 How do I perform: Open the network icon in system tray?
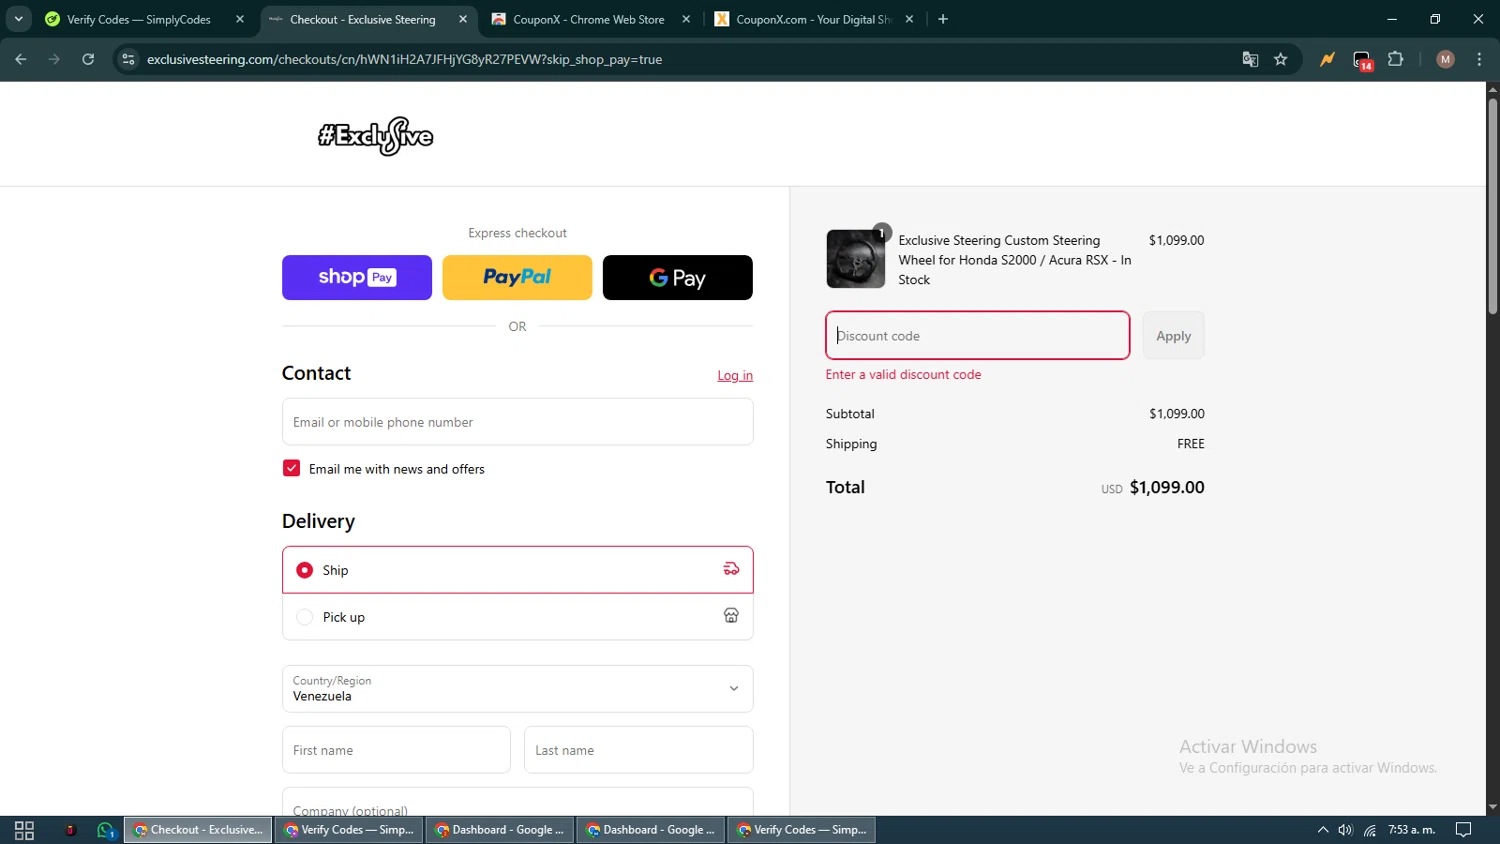pos(1370,830)
